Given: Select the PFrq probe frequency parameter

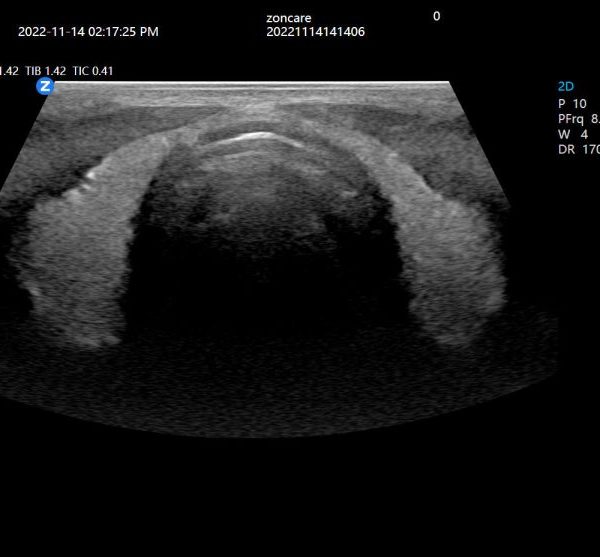Looking at the screenshot, I should (x=577, y=118).
